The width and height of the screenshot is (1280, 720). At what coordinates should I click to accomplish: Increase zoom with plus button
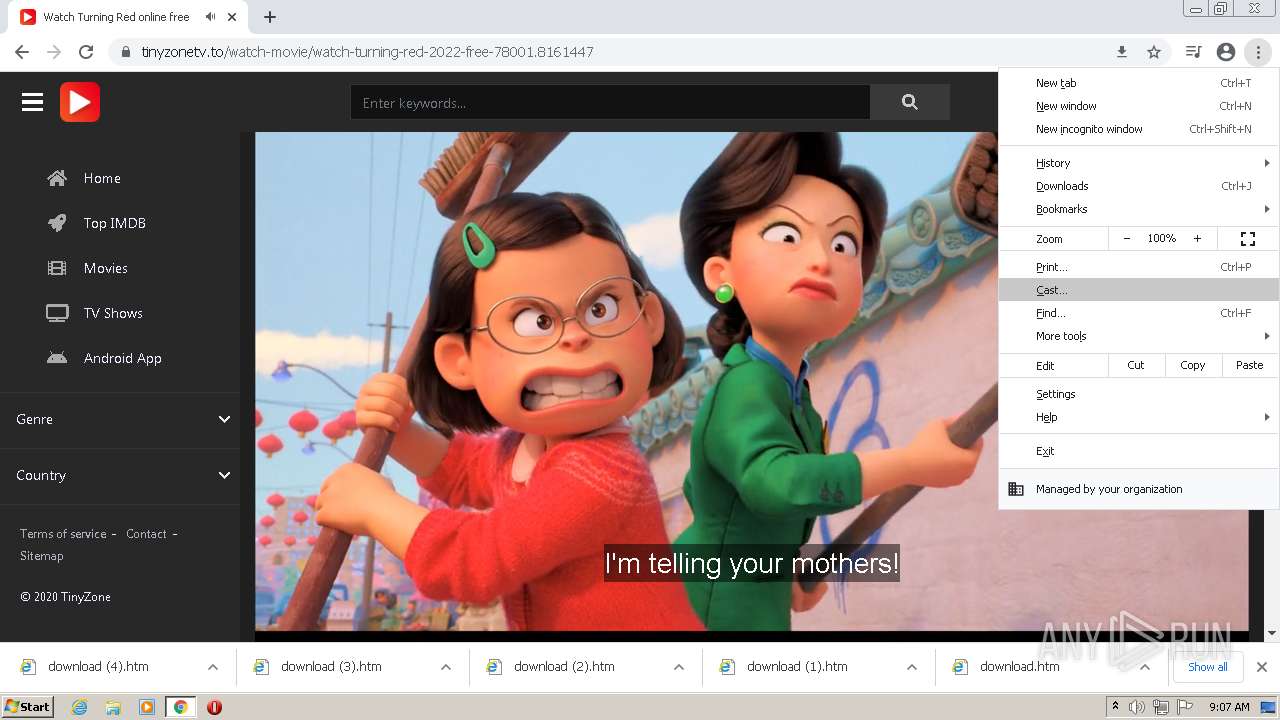pos(1197,239)
